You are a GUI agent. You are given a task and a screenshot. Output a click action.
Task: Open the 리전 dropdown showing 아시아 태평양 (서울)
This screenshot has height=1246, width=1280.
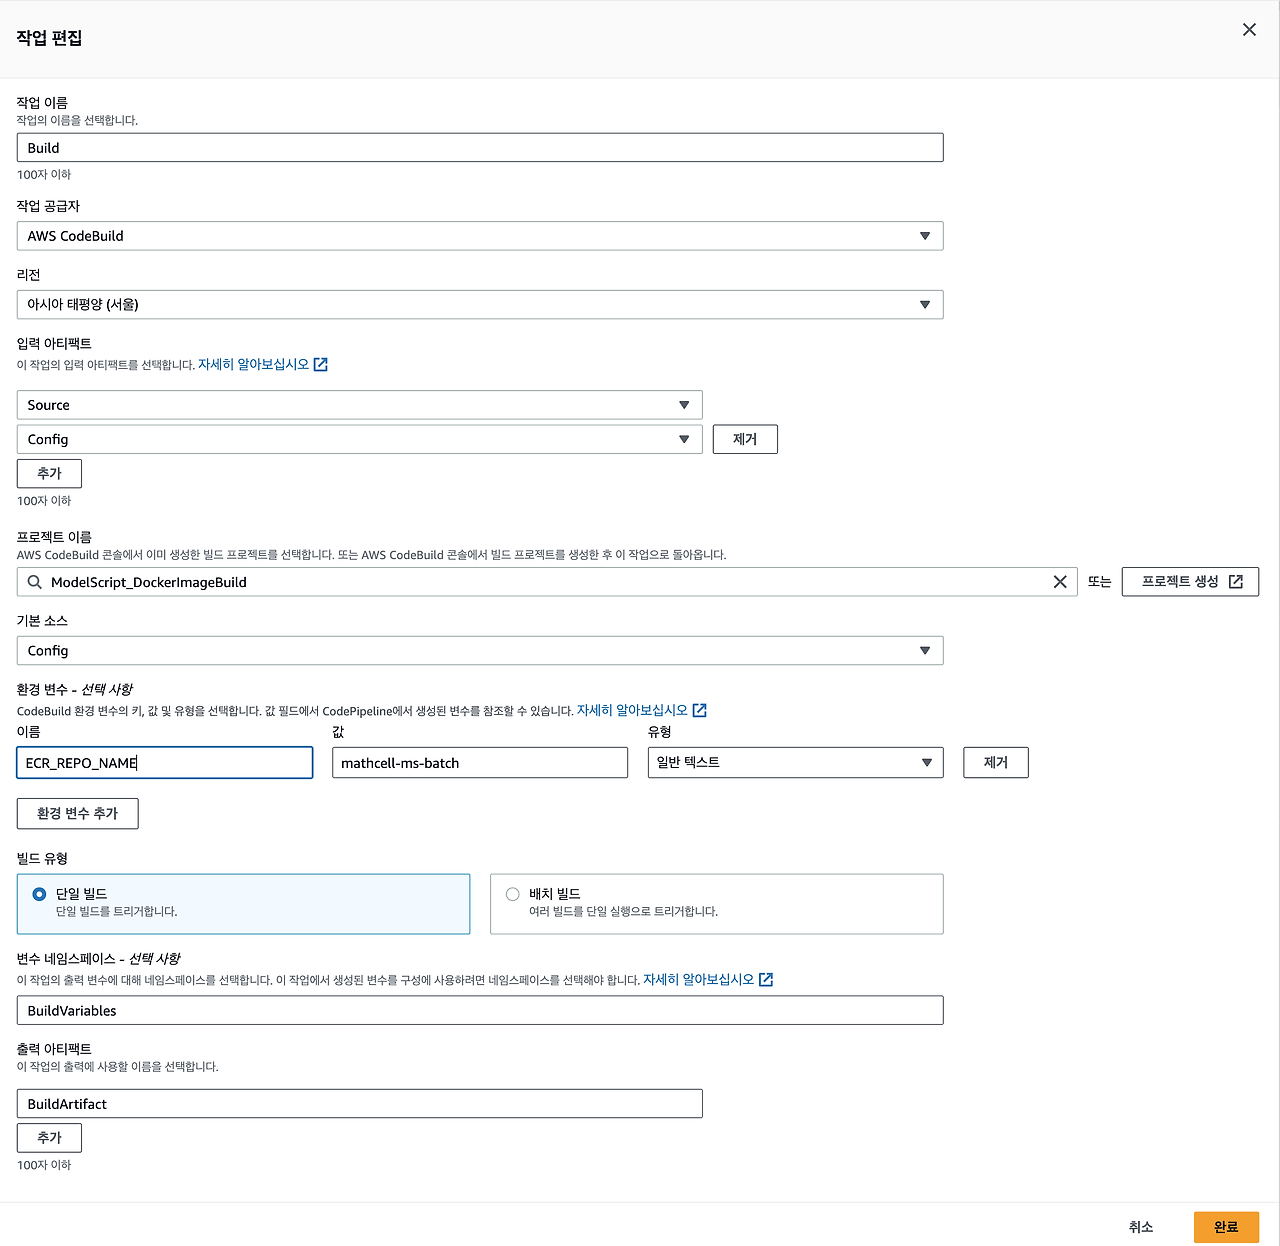pos(480,305)
